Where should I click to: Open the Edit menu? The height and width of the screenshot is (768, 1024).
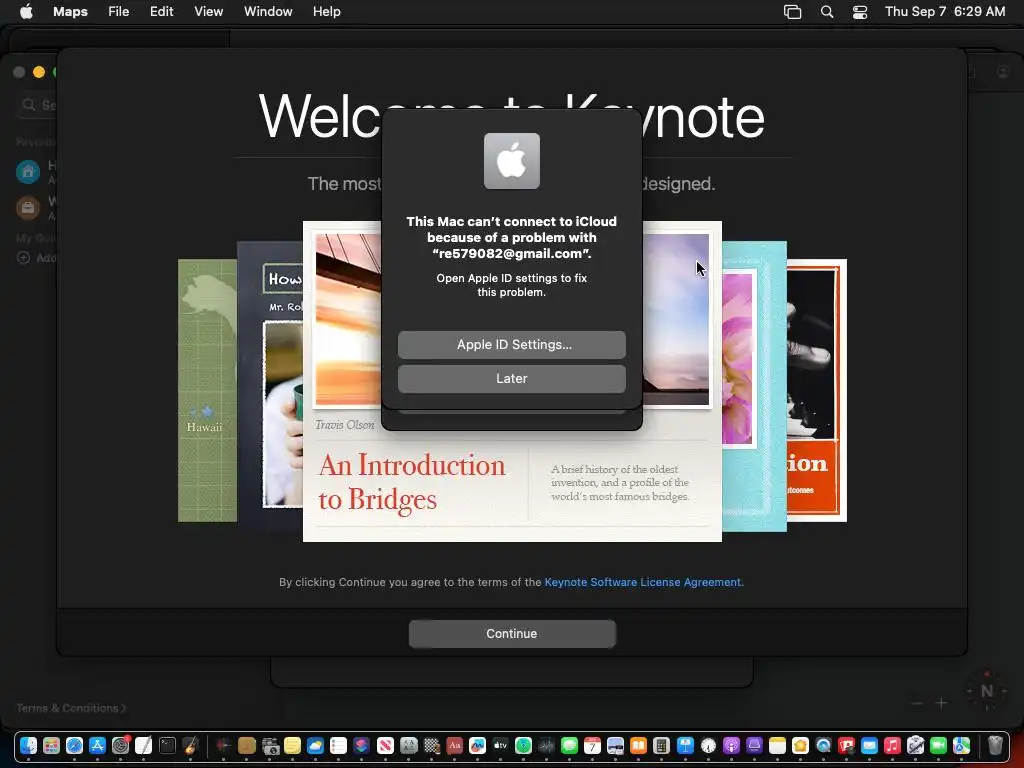click(161, 11)
